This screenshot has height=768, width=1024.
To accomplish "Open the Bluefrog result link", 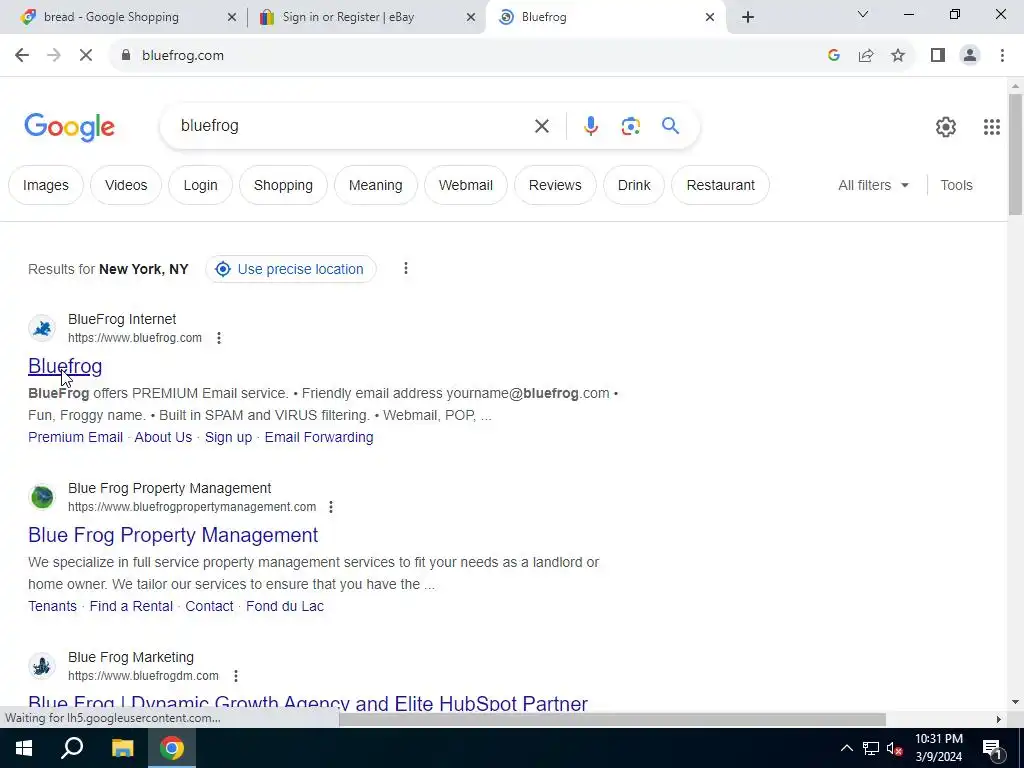I will pyautogui.click(x=65, y=366).
